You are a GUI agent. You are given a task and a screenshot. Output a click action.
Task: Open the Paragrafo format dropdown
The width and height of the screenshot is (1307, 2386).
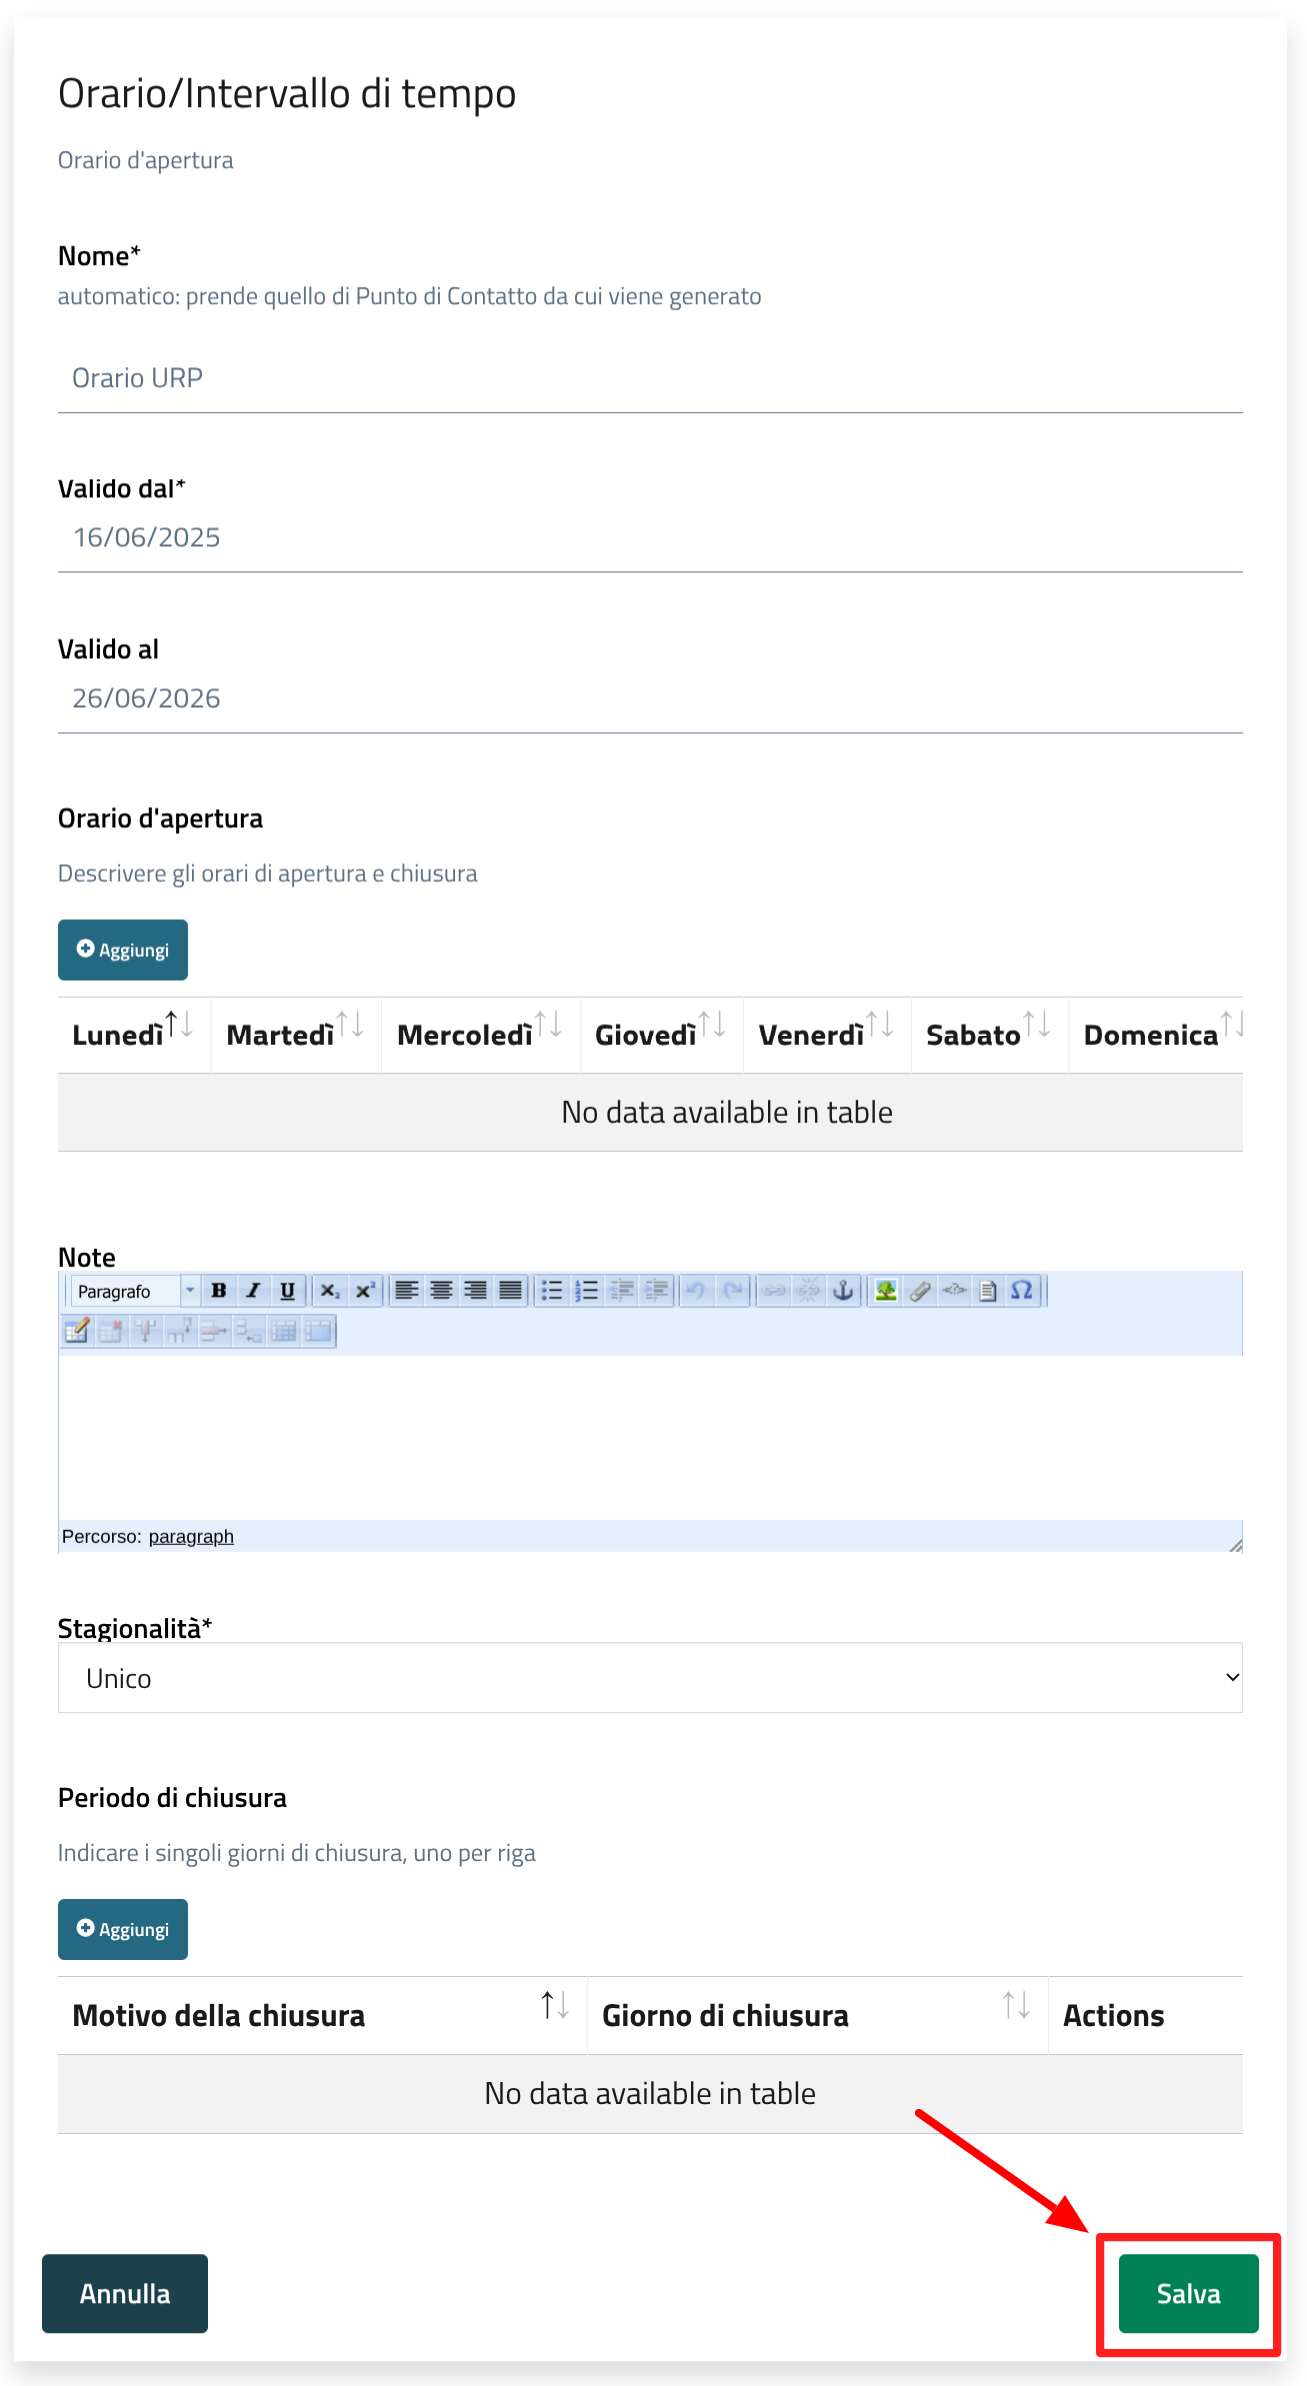pyautogui.click(x=135, y=1291)
